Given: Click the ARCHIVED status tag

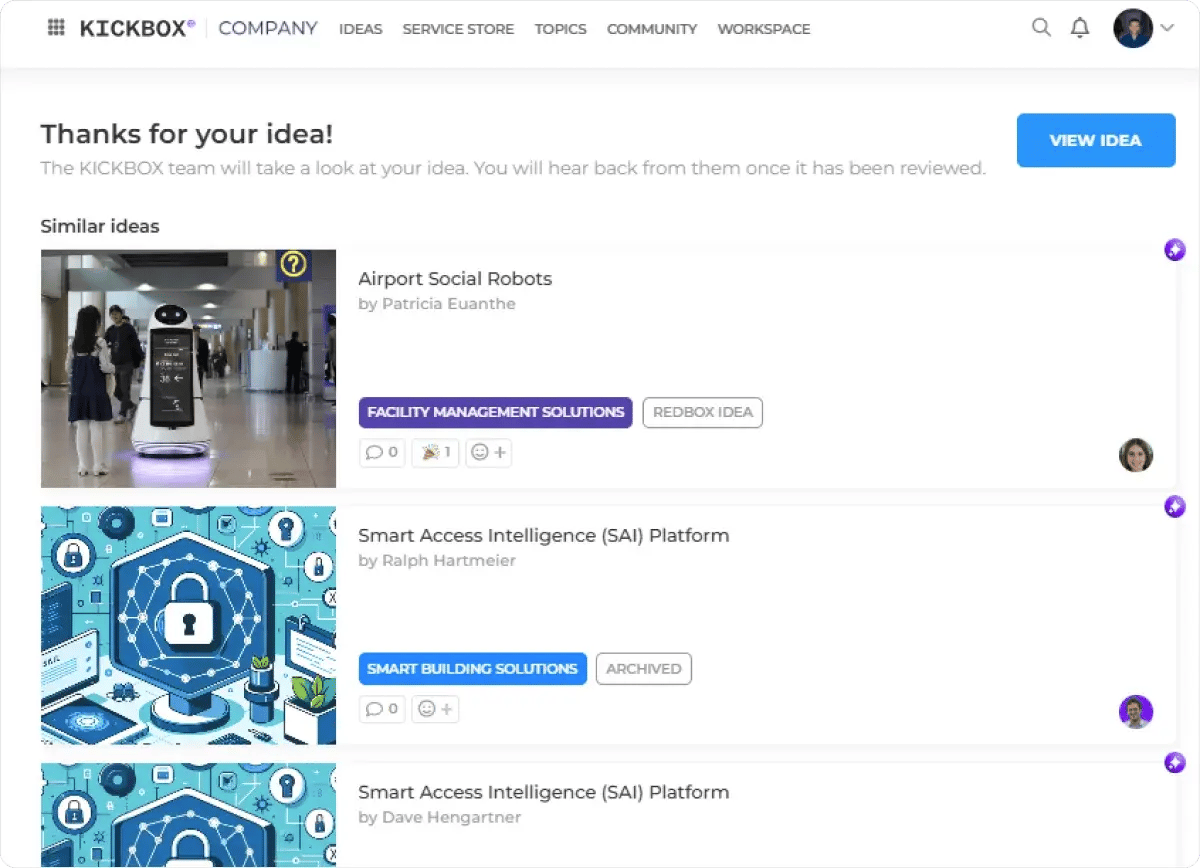Looking at the screenshot, I should click(x=644, y=669).
